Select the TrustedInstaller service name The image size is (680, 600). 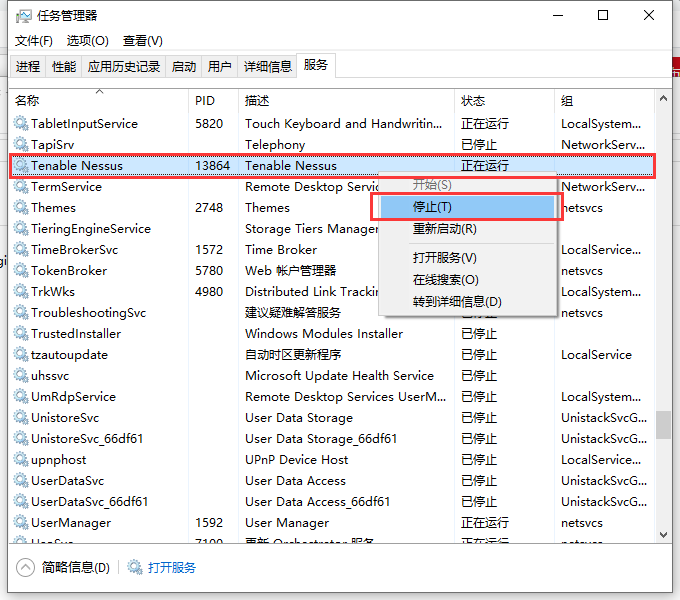tap(76, 333)
